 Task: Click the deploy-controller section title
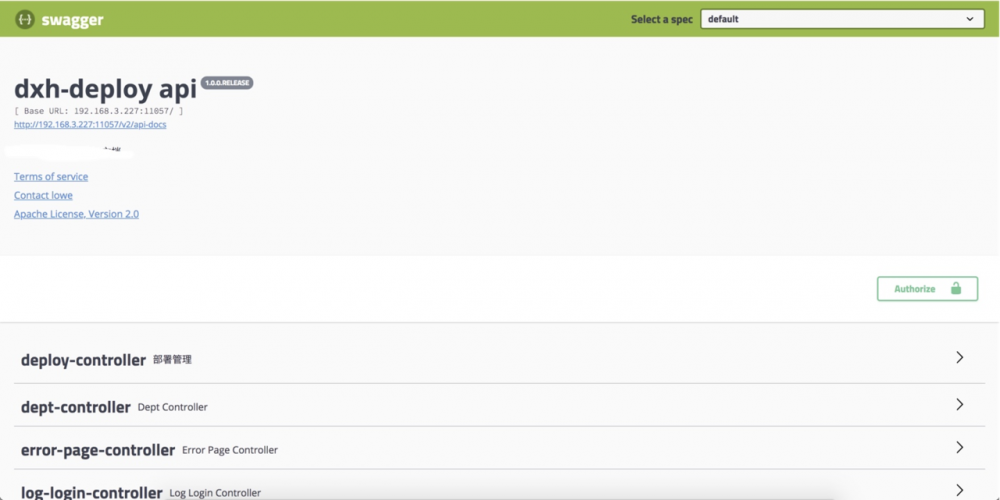pos(84,360)
